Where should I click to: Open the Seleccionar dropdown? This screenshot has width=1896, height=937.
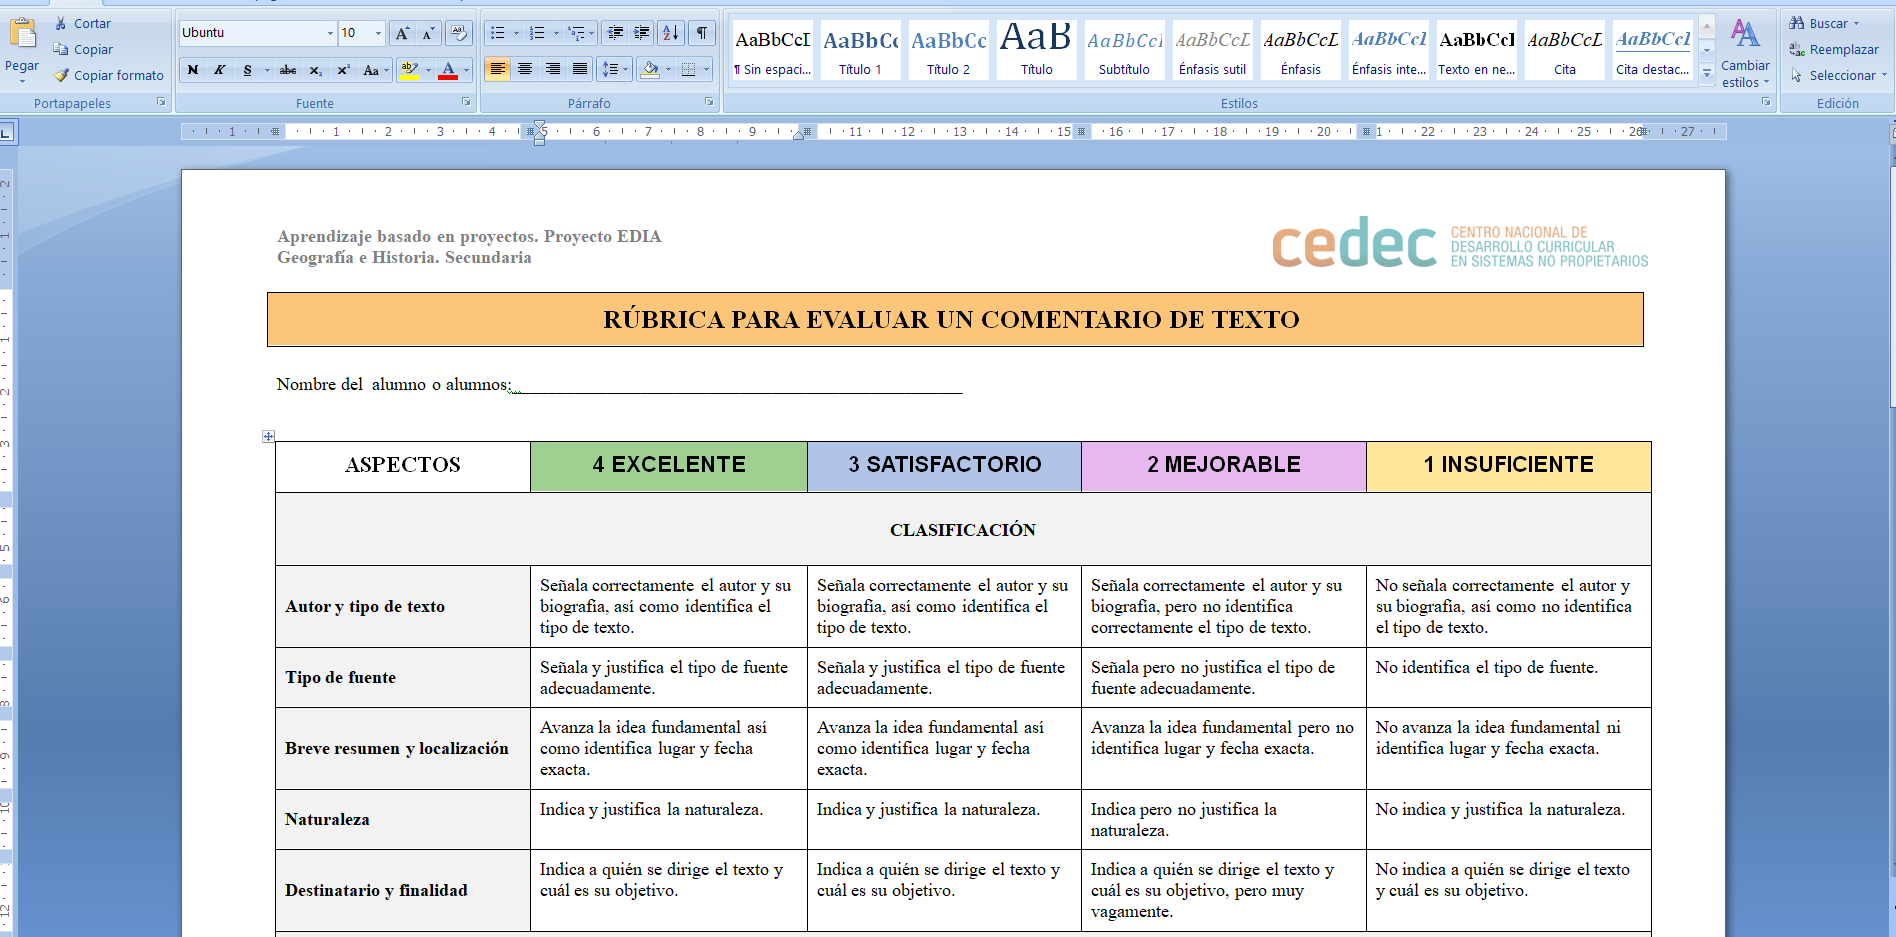[1838, 75]
